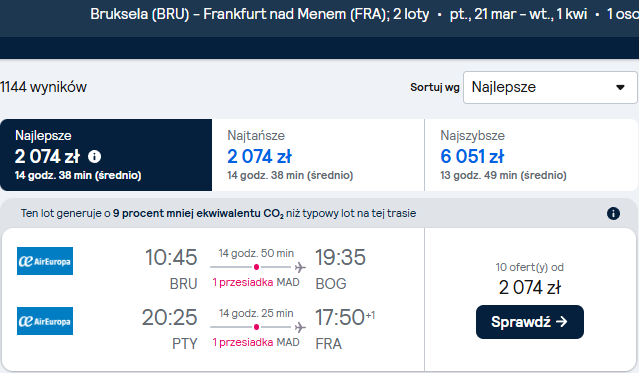Viewport: 639px width, 373px height.
Task: Click the dates pt., 21 mar – wt., 1 kwi
Action: 518,14
